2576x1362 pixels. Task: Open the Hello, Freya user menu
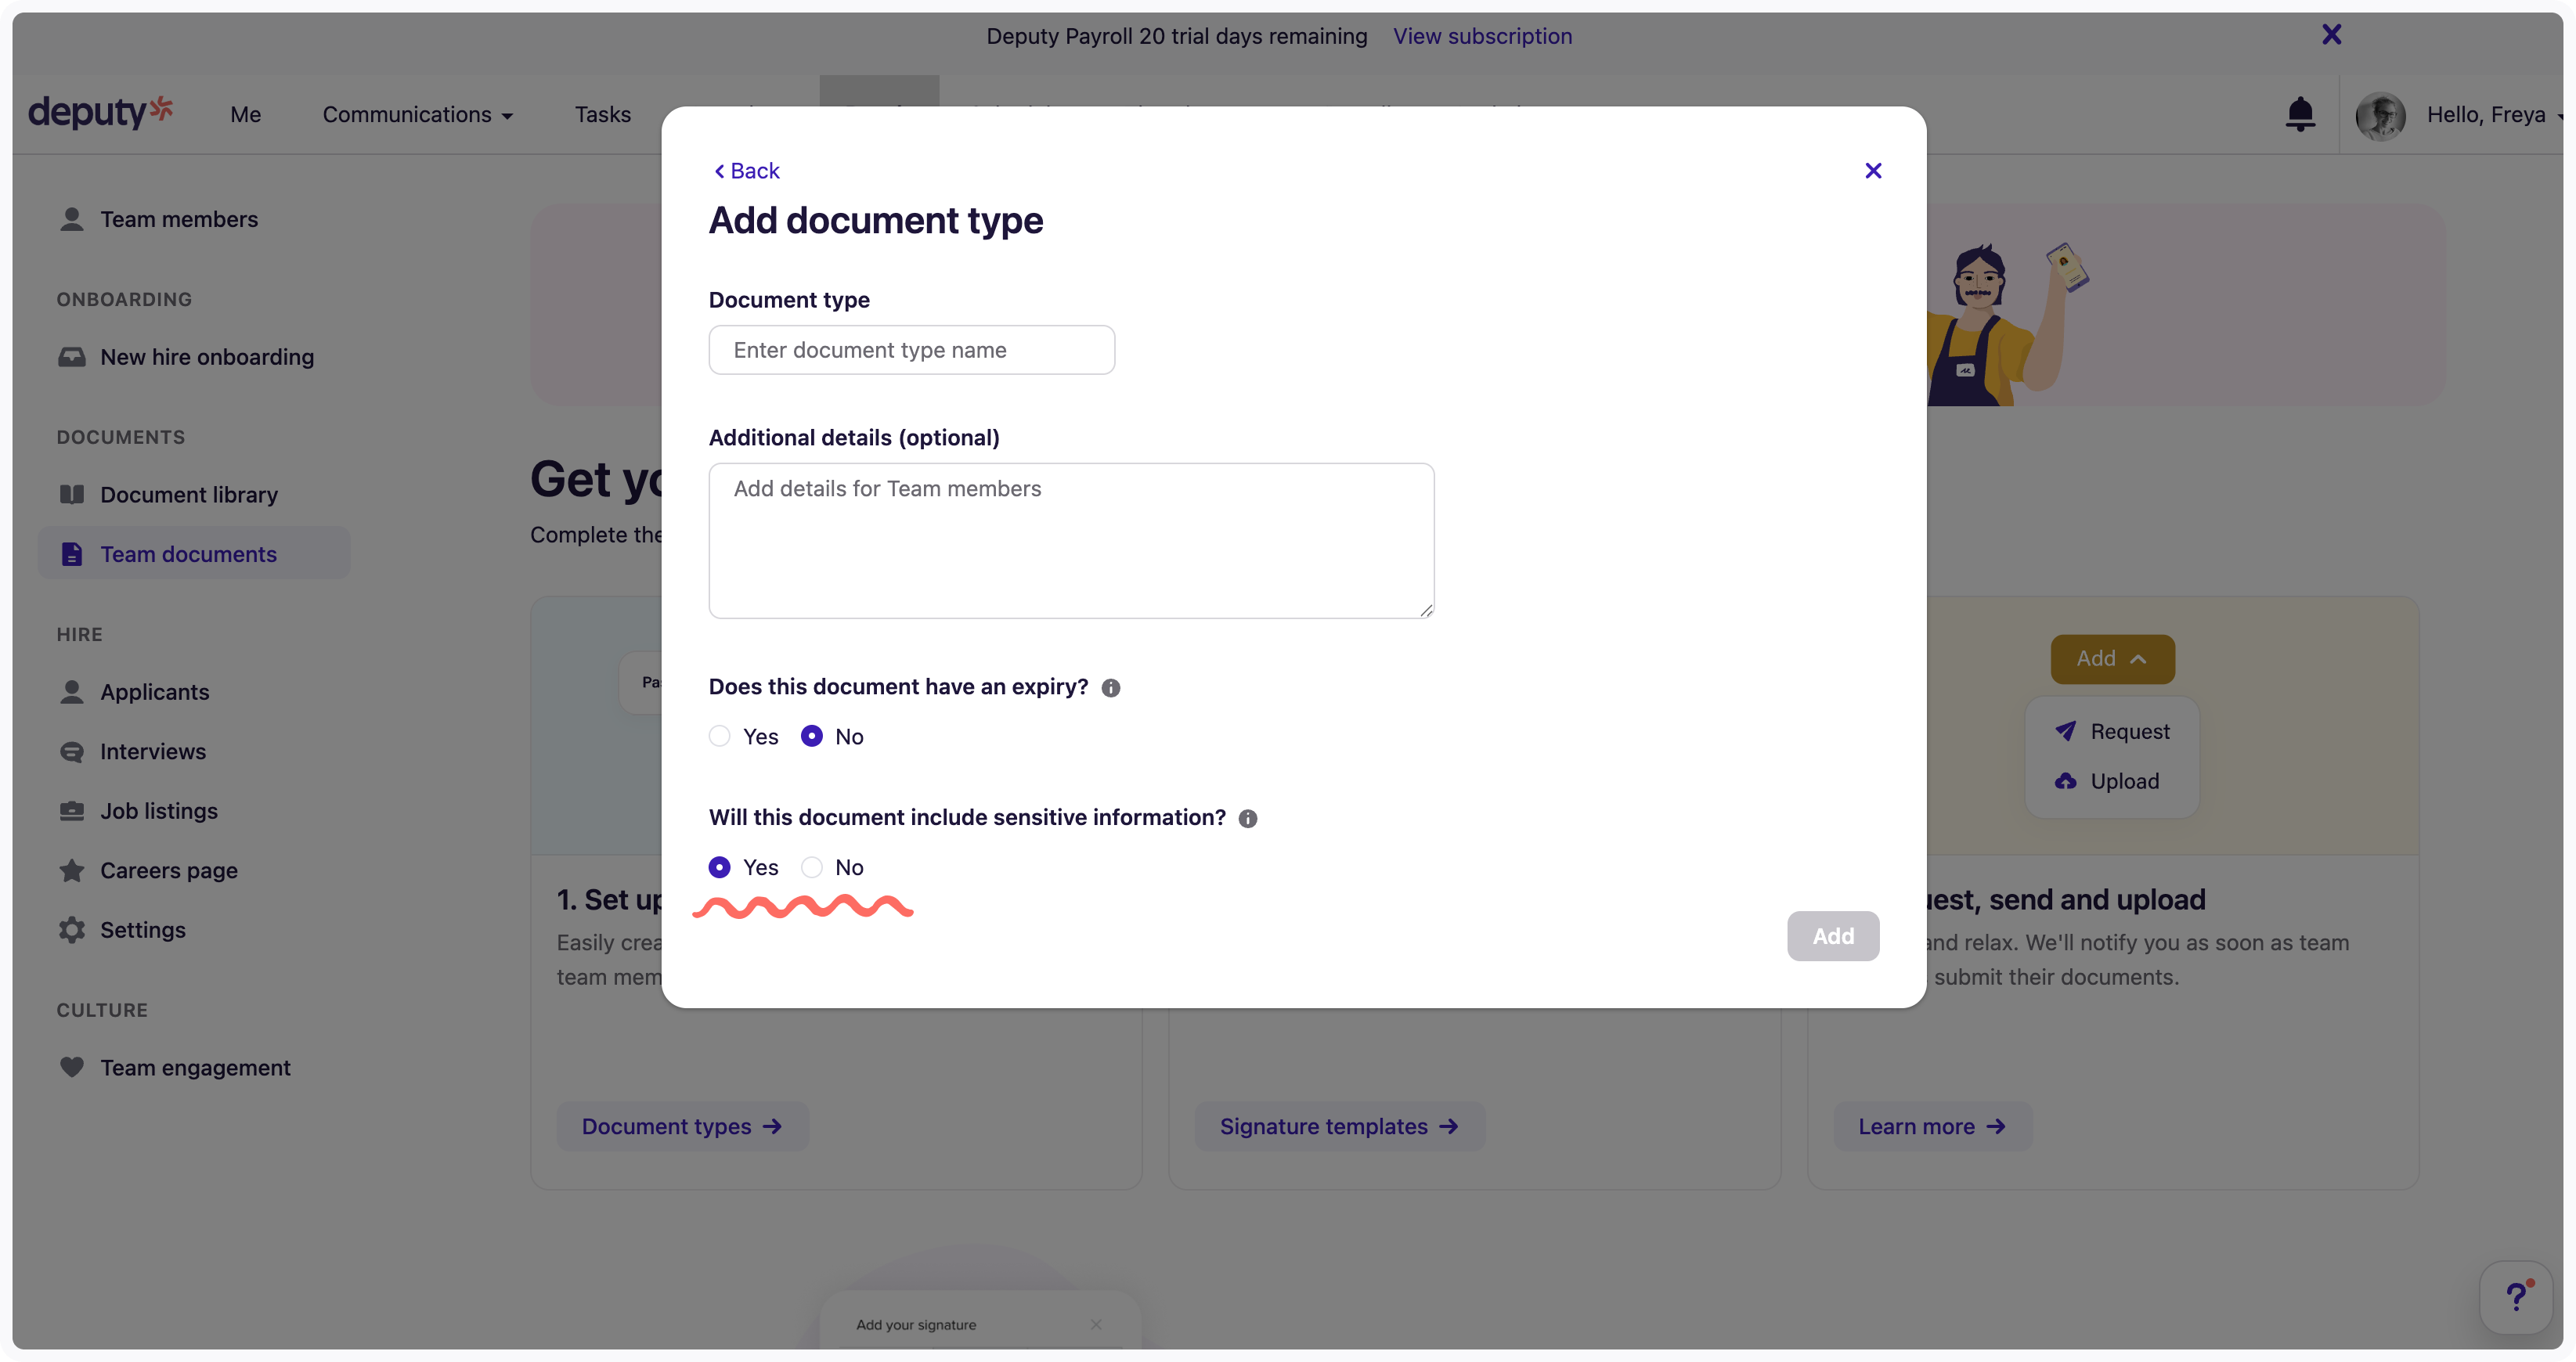pos(2485,115)
